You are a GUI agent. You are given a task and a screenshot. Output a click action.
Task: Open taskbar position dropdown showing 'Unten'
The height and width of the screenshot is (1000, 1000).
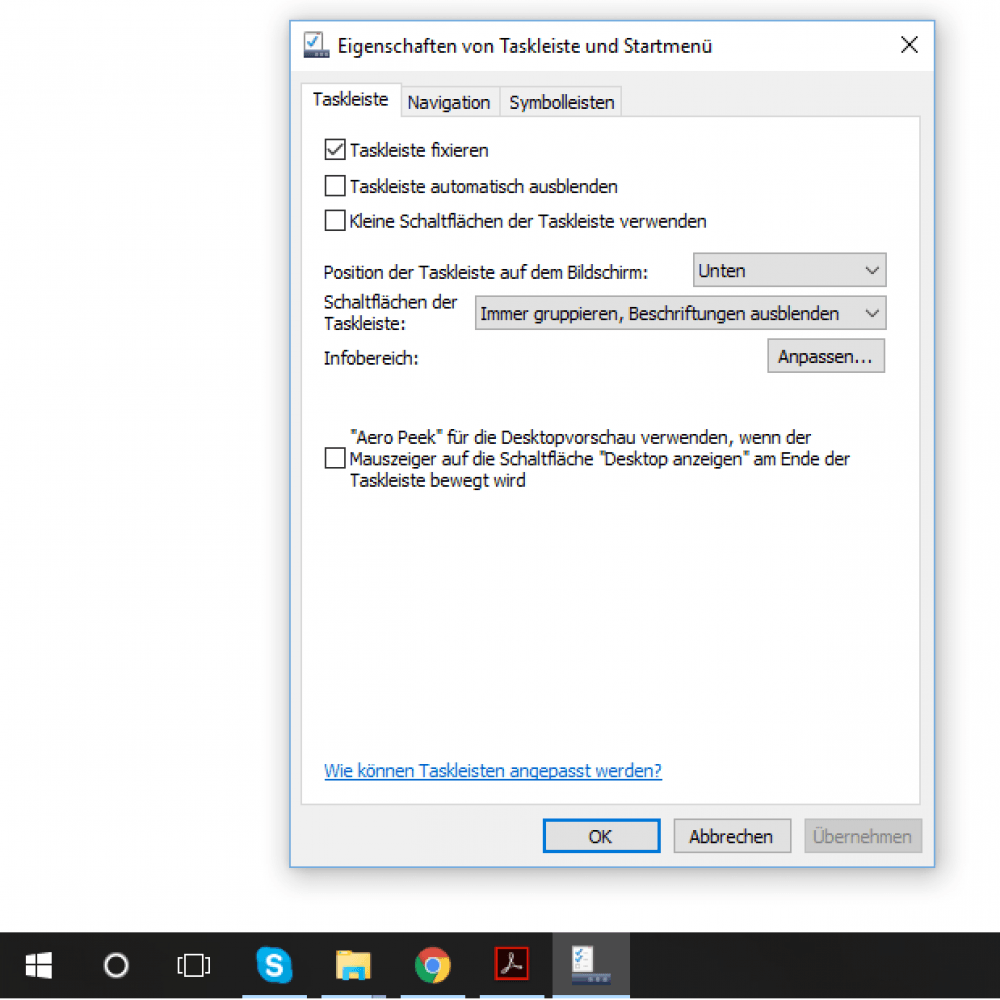[x=789, y=270]
